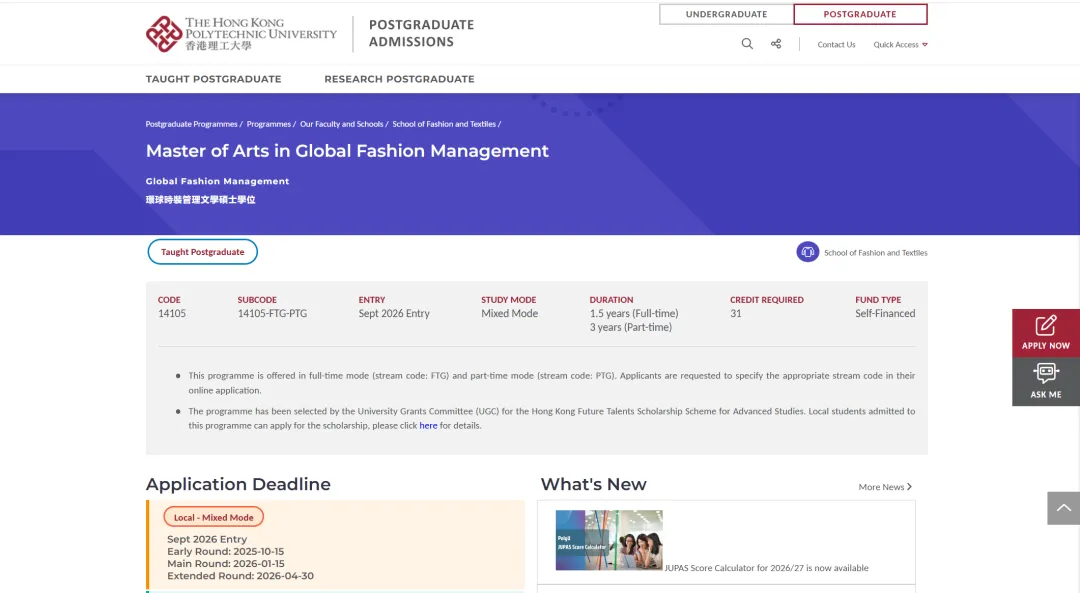Click the School of Fashion and Textiles icon
Viewport: 1080px width, 593px height.
click(807, 252)
